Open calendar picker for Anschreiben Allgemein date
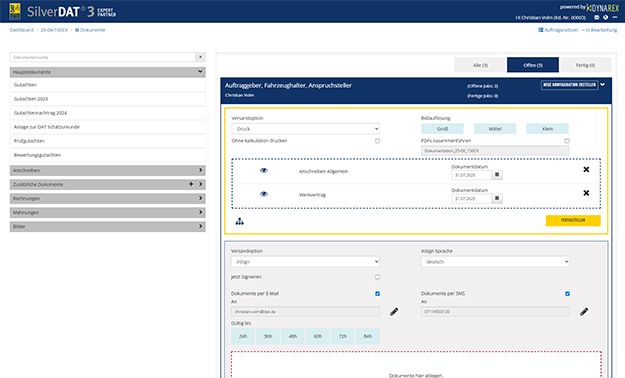 [x=497, y=175]
